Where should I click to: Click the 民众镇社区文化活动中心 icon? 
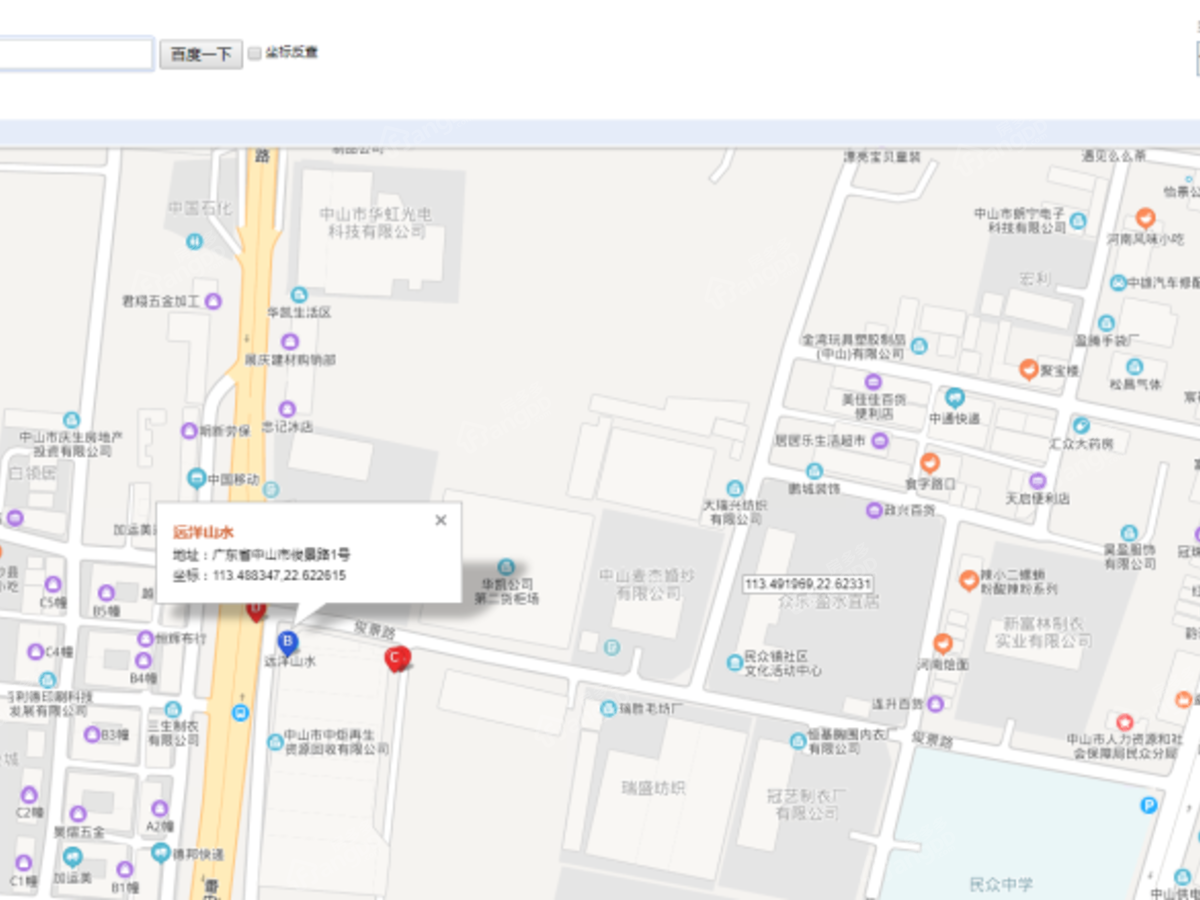pos(735,663)
